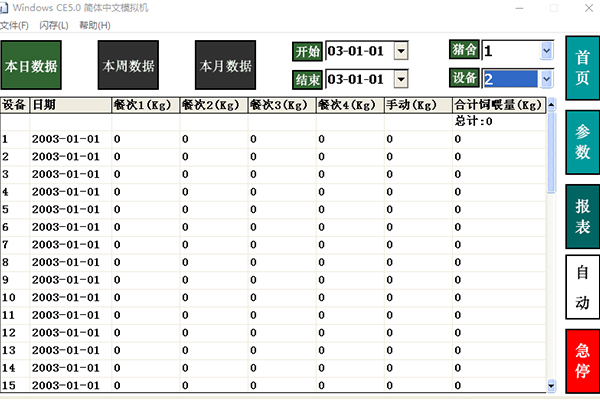Expand the 结束 end date dropdown
The width and height of the screenshot is (600, 400).
click(401, 79)
